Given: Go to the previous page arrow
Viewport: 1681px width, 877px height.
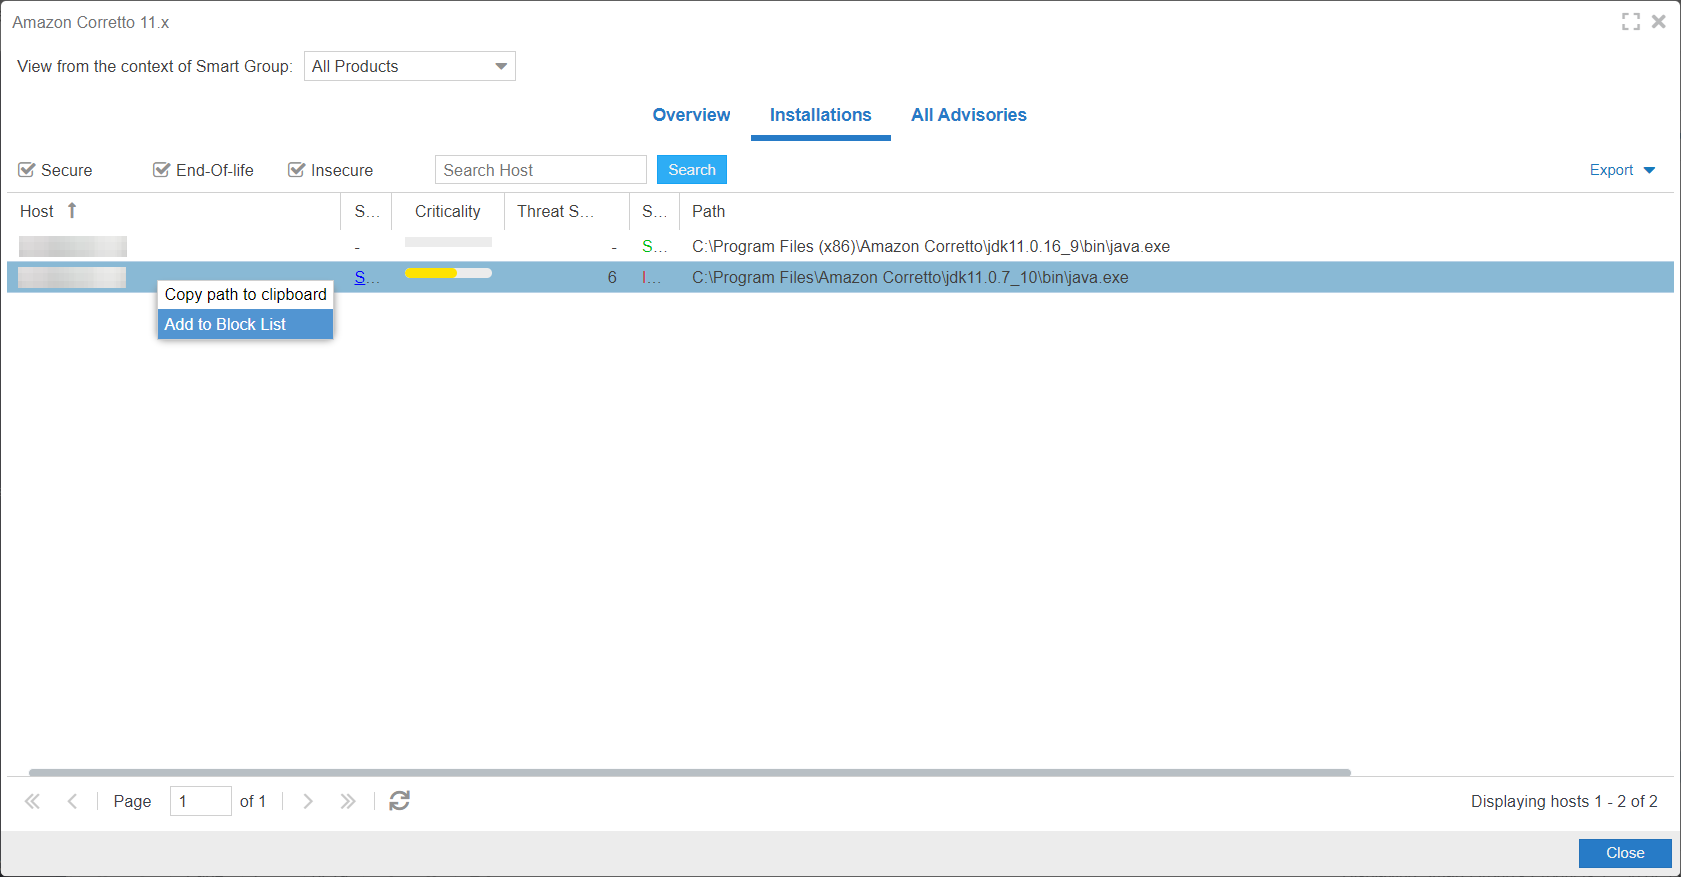Looking at the screenshot, I should [x=72, y=801].
